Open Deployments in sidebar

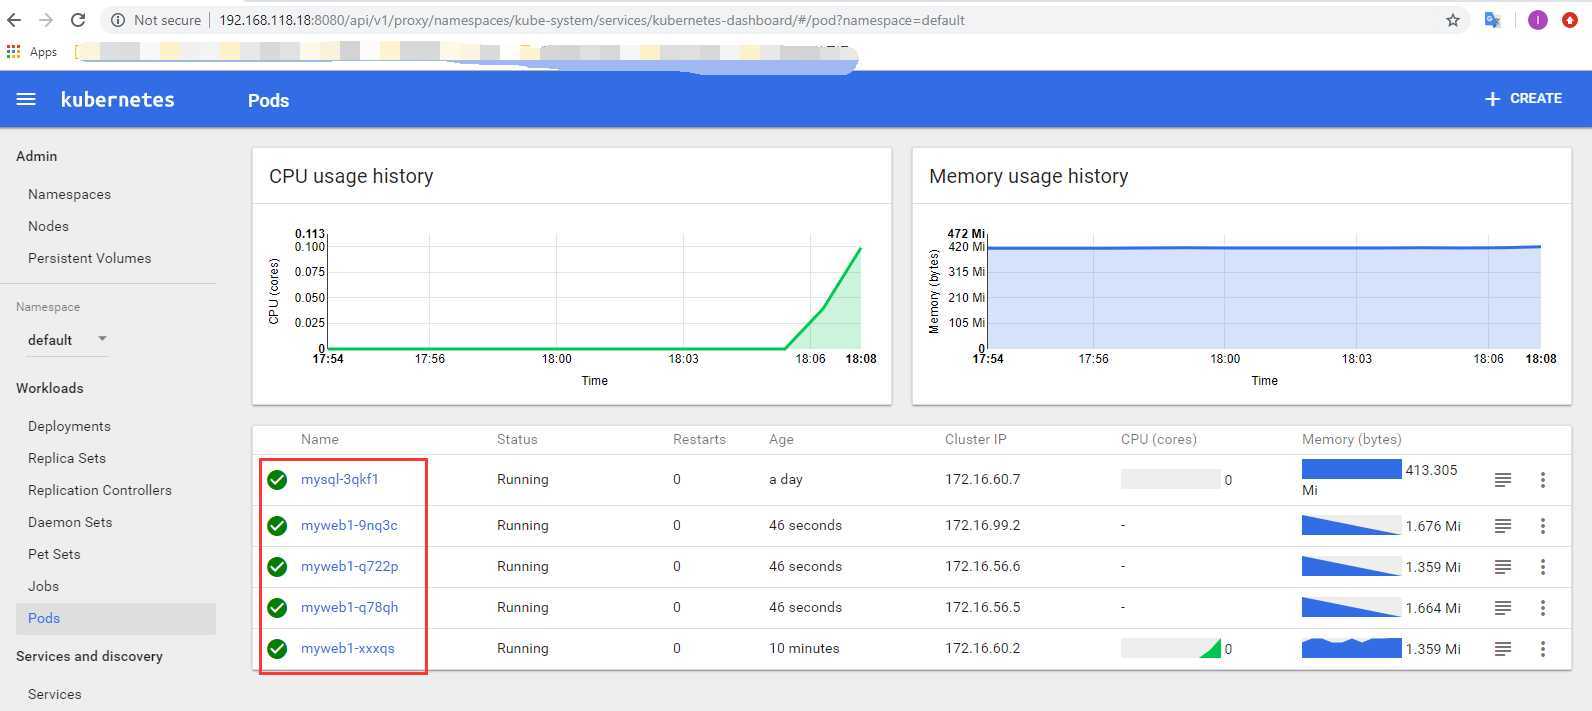click(x=69, y=426)
